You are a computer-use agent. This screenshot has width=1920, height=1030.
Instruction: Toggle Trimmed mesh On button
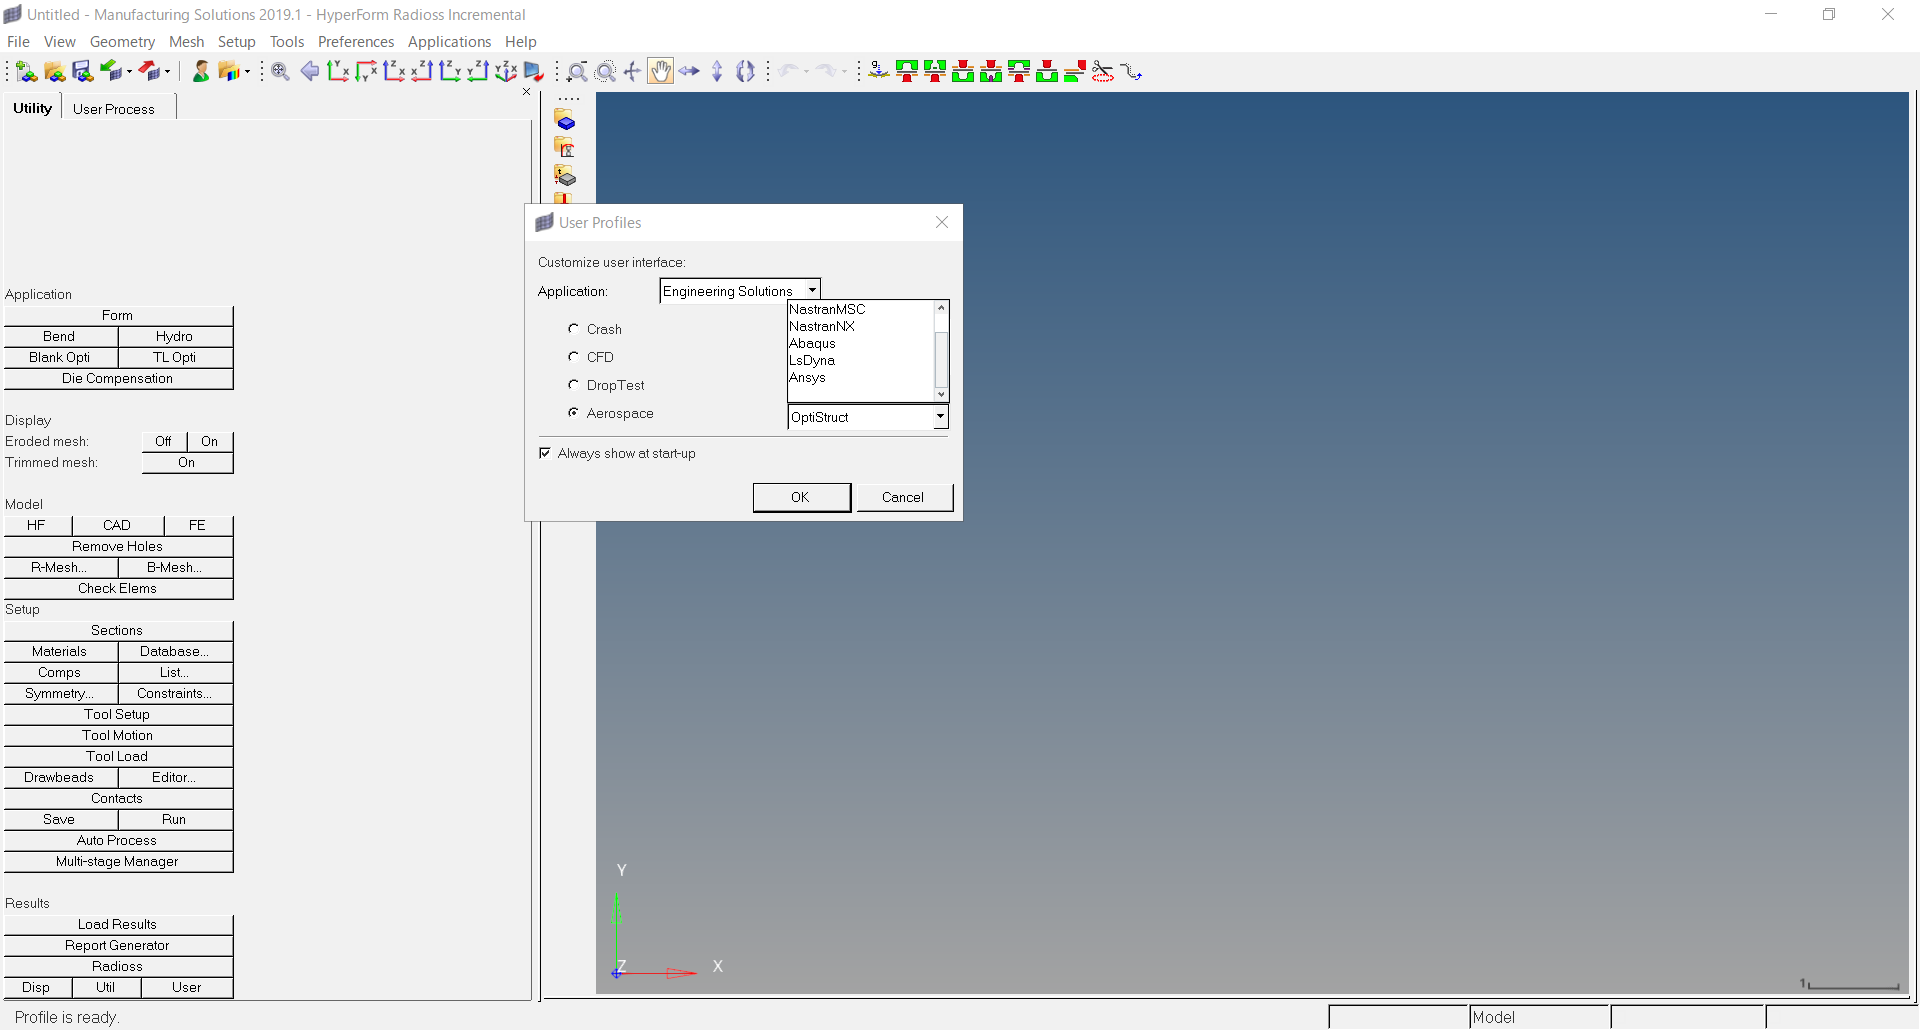coord(187,462)
